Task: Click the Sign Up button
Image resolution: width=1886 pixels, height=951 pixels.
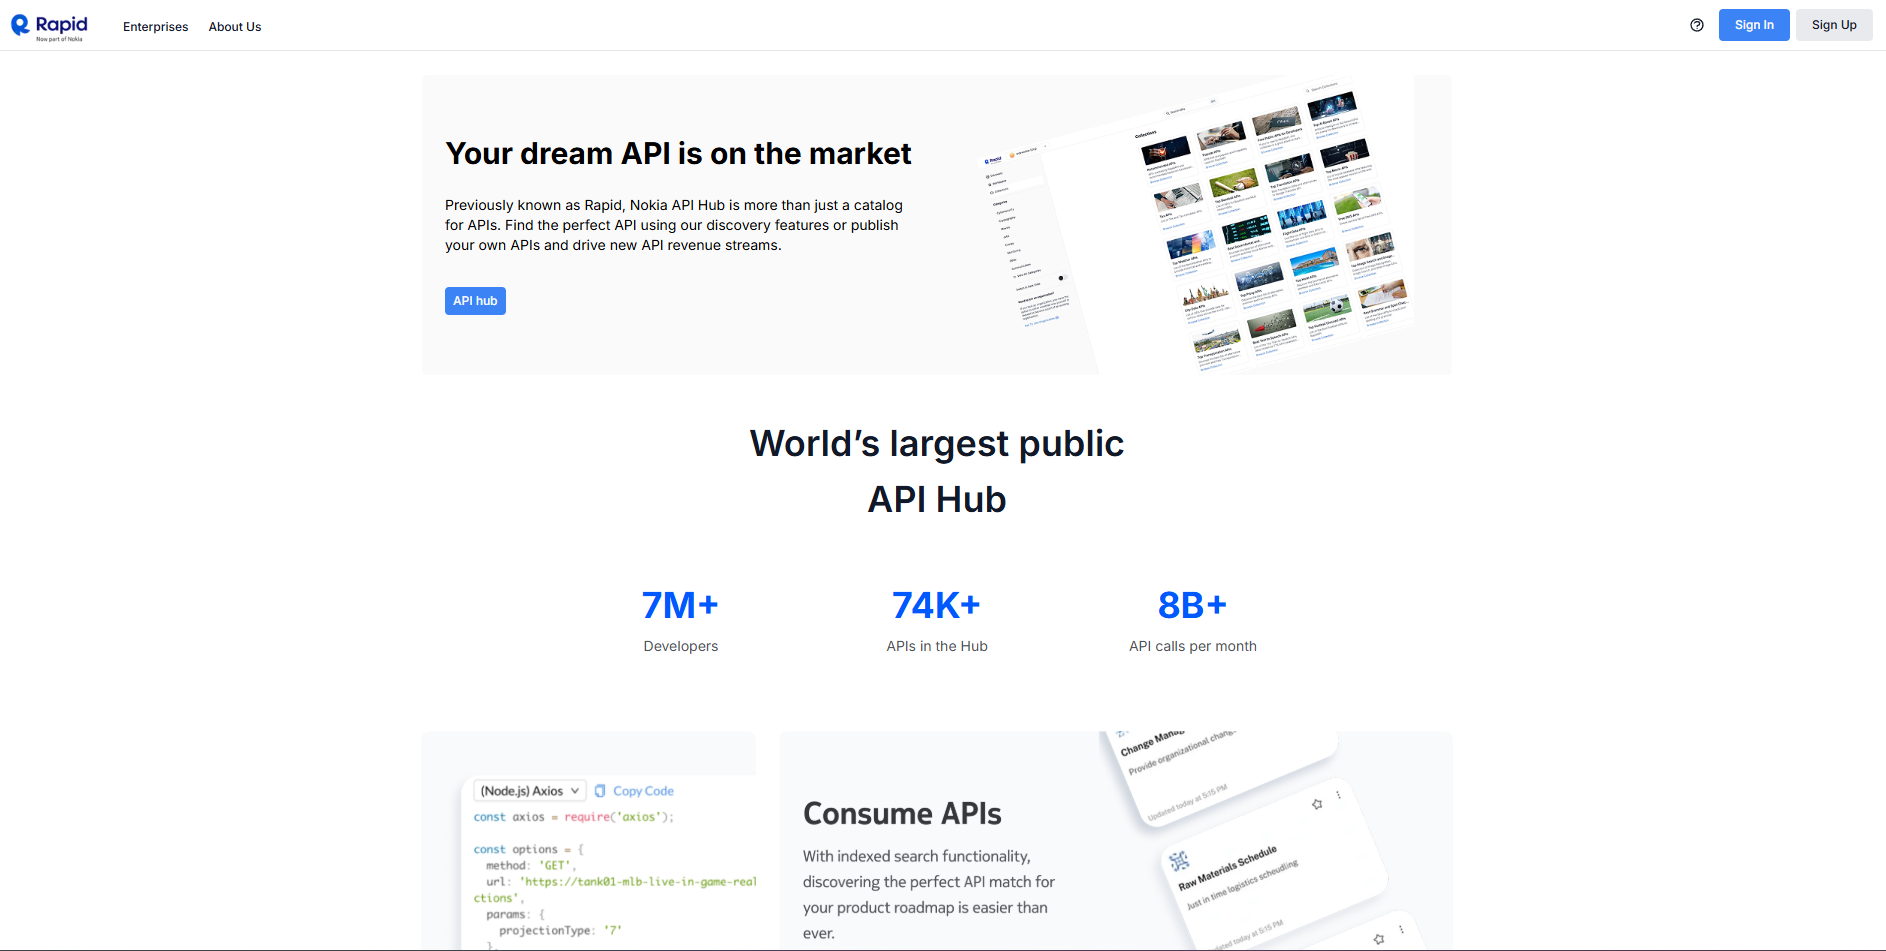Action: pos(1834,25)
